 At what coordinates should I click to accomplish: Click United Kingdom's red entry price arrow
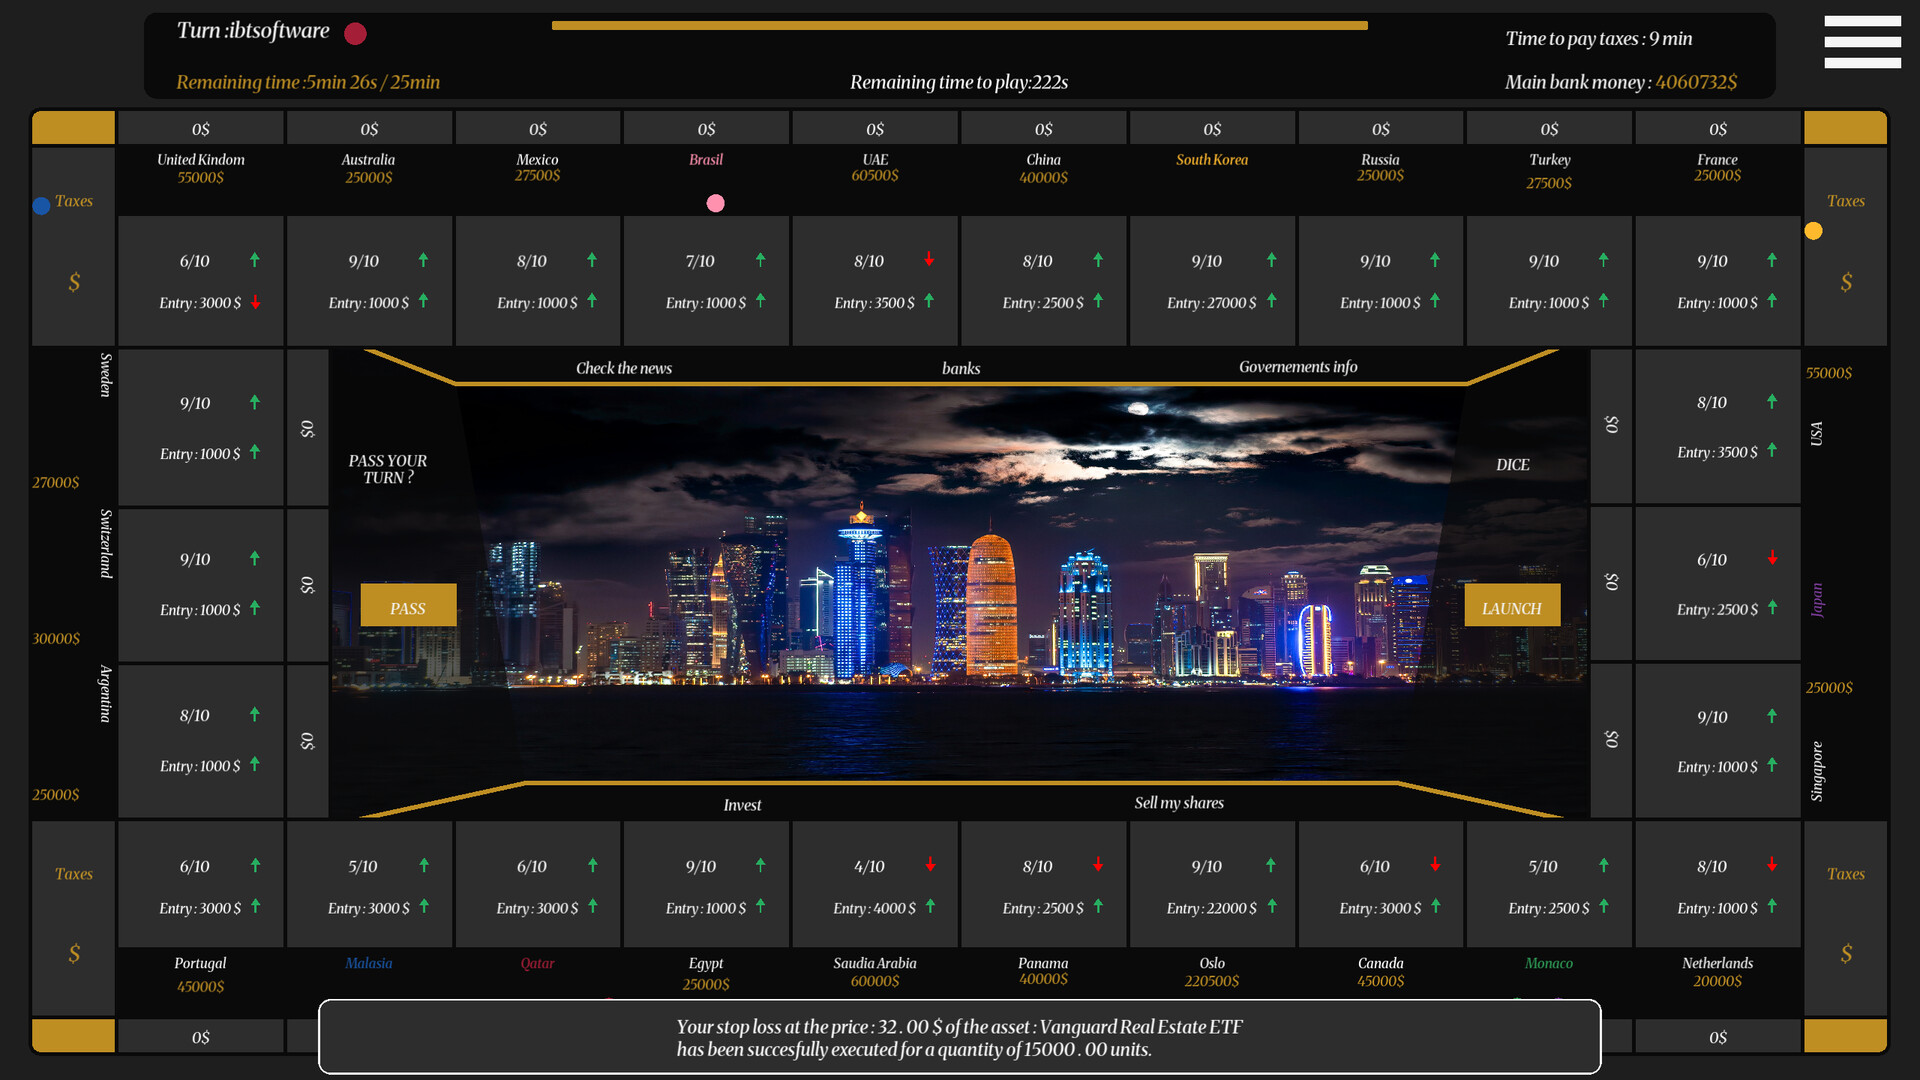click(x=255, y=302)
